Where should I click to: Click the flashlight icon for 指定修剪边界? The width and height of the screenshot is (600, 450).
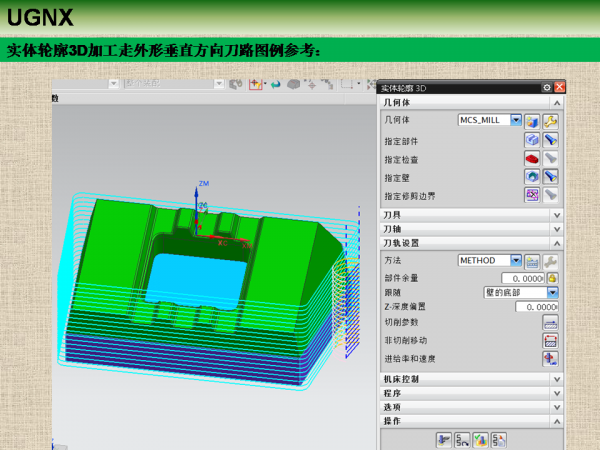(x=550, y=195)
